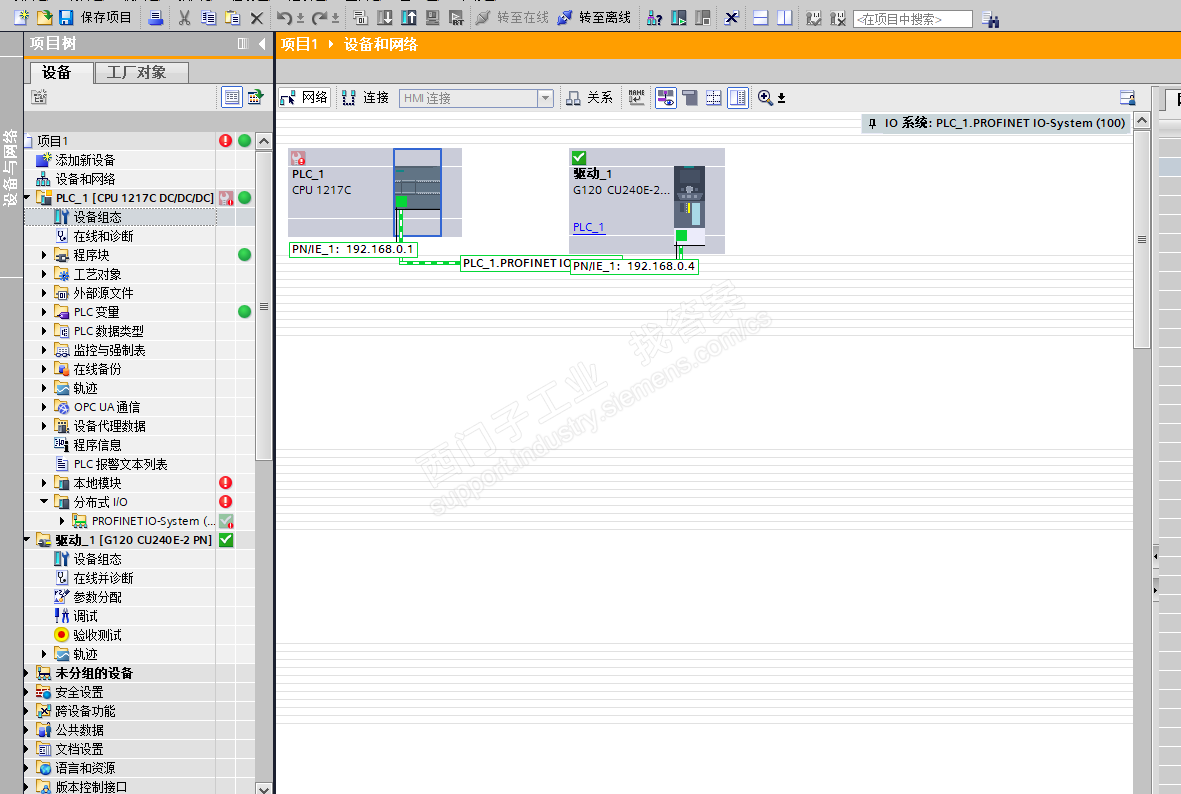1181x794 pixels.
Task: Toggle 连接 connections mode
Action: 365,97
